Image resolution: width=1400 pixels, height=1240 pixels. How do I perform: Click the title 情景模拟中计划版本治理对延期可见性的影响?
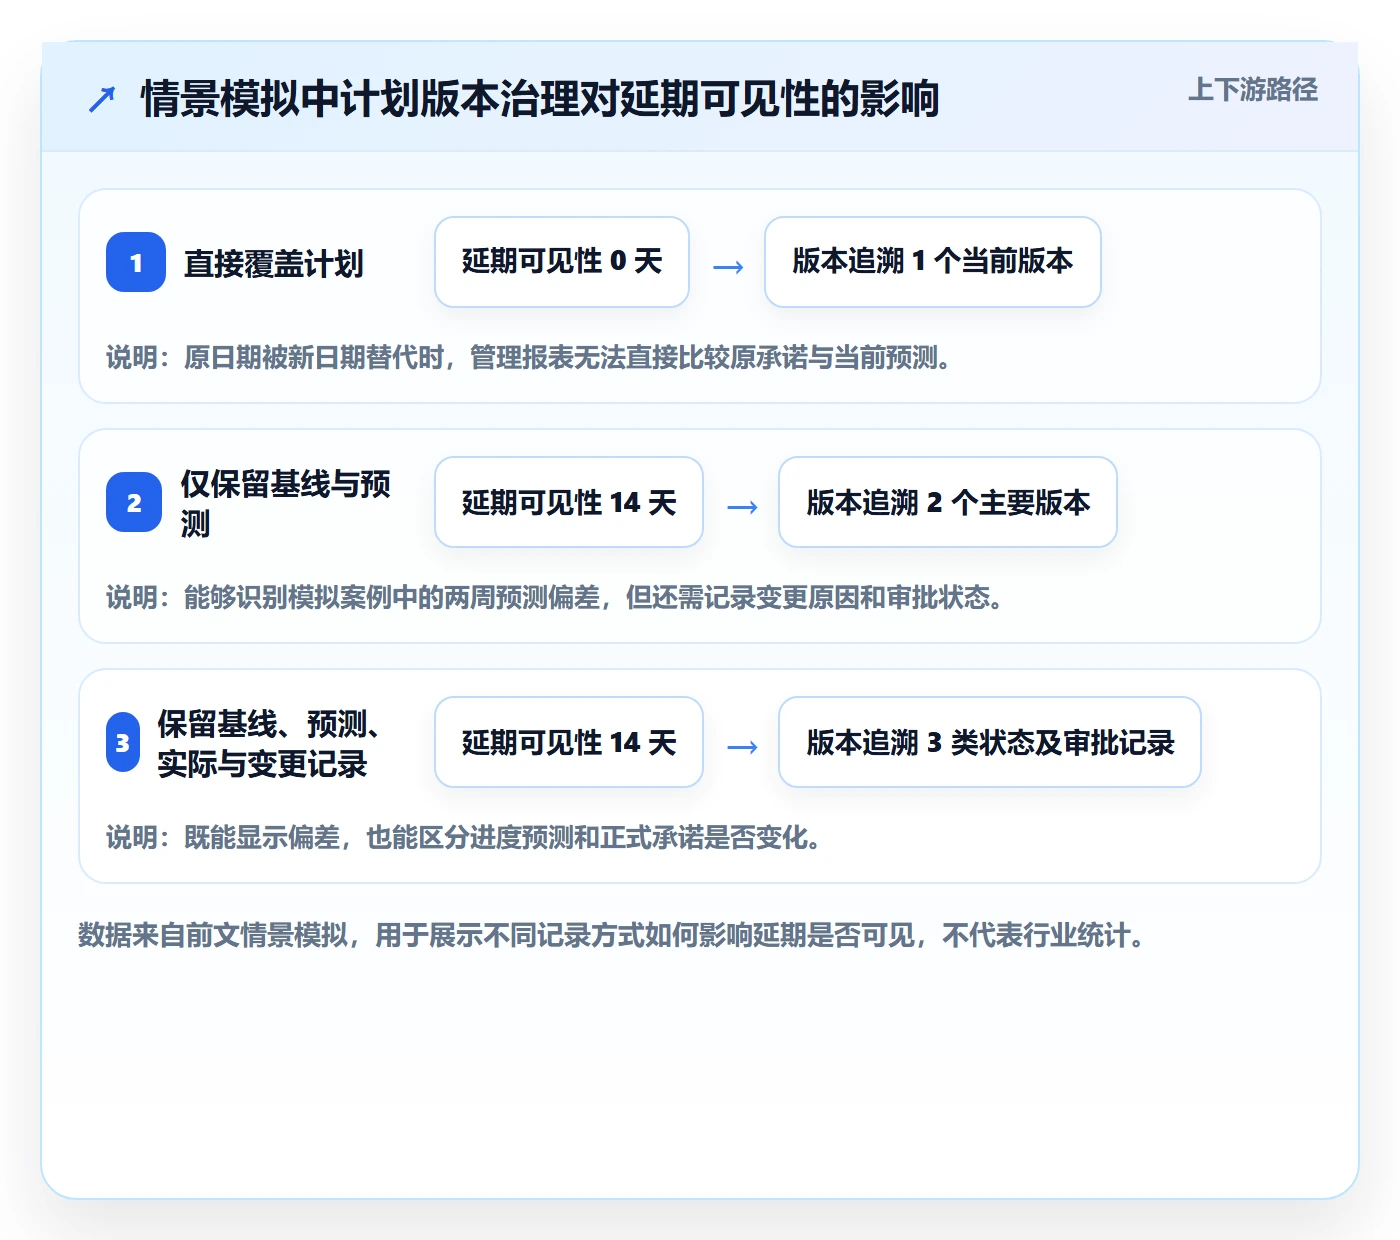tap(540, 99)
